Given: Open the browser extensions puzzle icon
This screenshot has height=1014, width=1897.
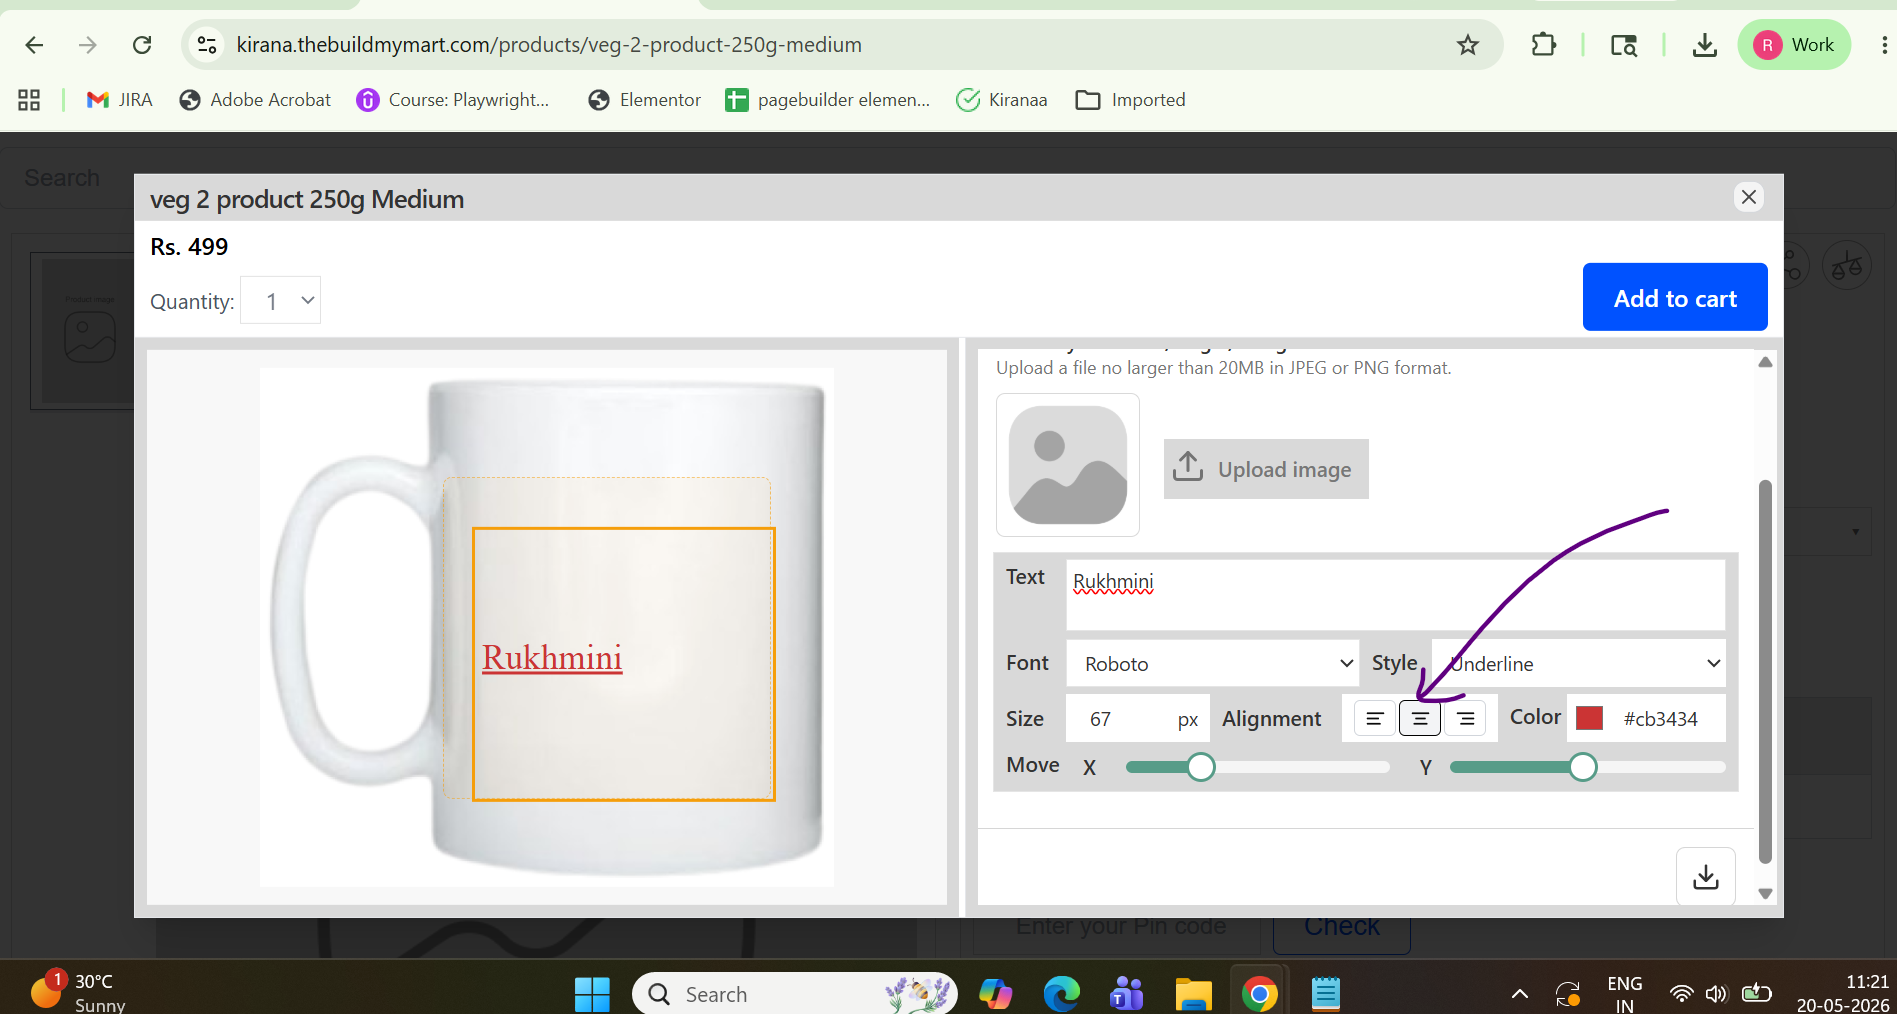Looking at the screenshot, I should (x=1544, y=45).
